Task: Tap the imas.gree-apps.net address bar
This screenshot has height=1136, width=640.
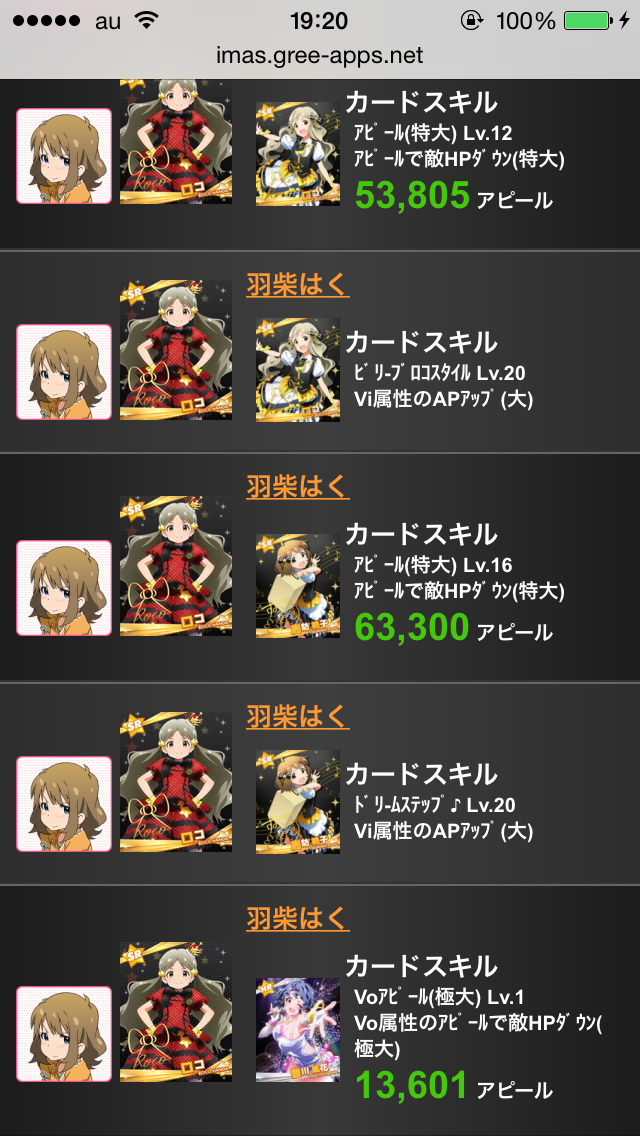Action: pyautogui.click(x=320, y=55)
